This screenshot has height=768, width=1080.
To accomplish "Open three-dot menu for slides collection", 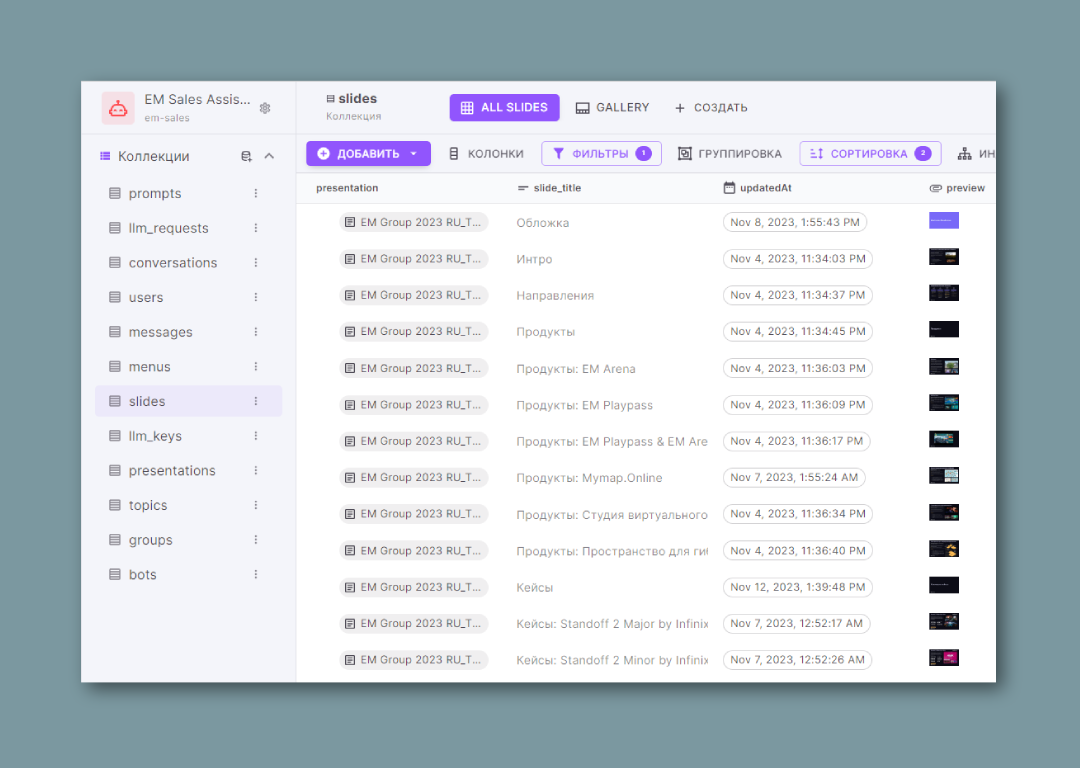I will [x=256, y=401].
